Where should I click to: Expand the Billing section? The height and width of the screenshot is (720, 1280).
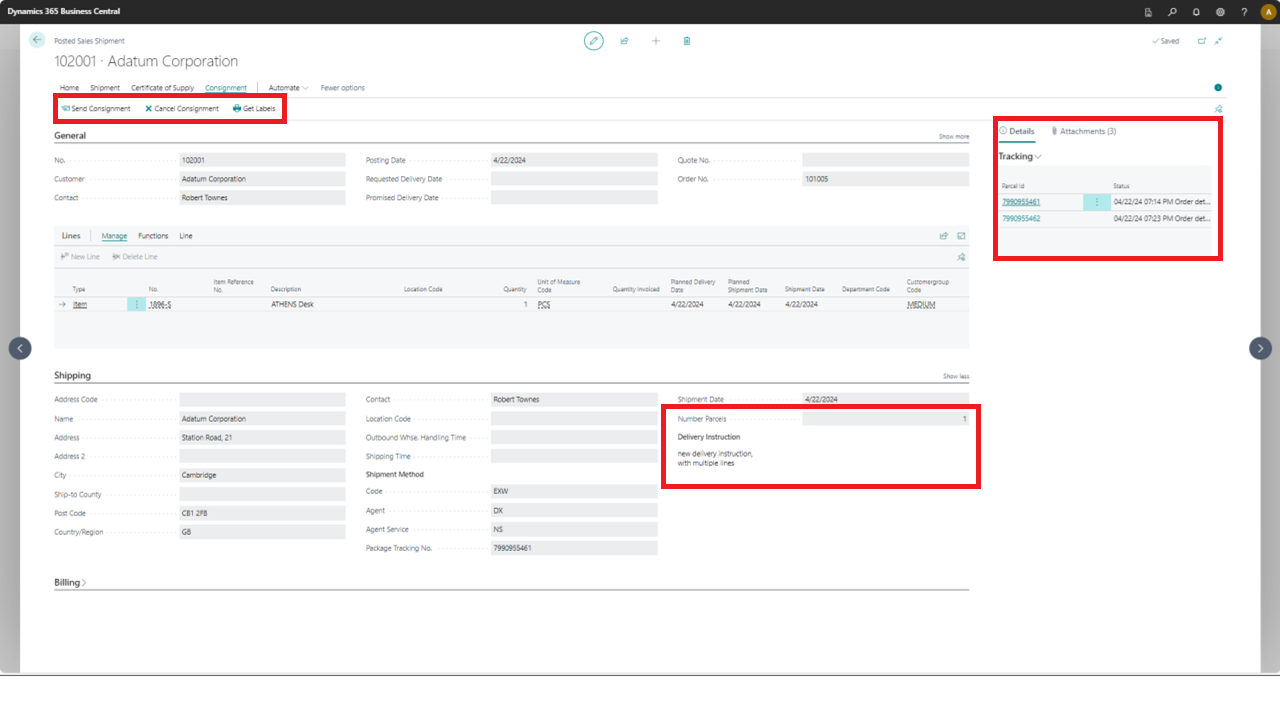[70, 581]
